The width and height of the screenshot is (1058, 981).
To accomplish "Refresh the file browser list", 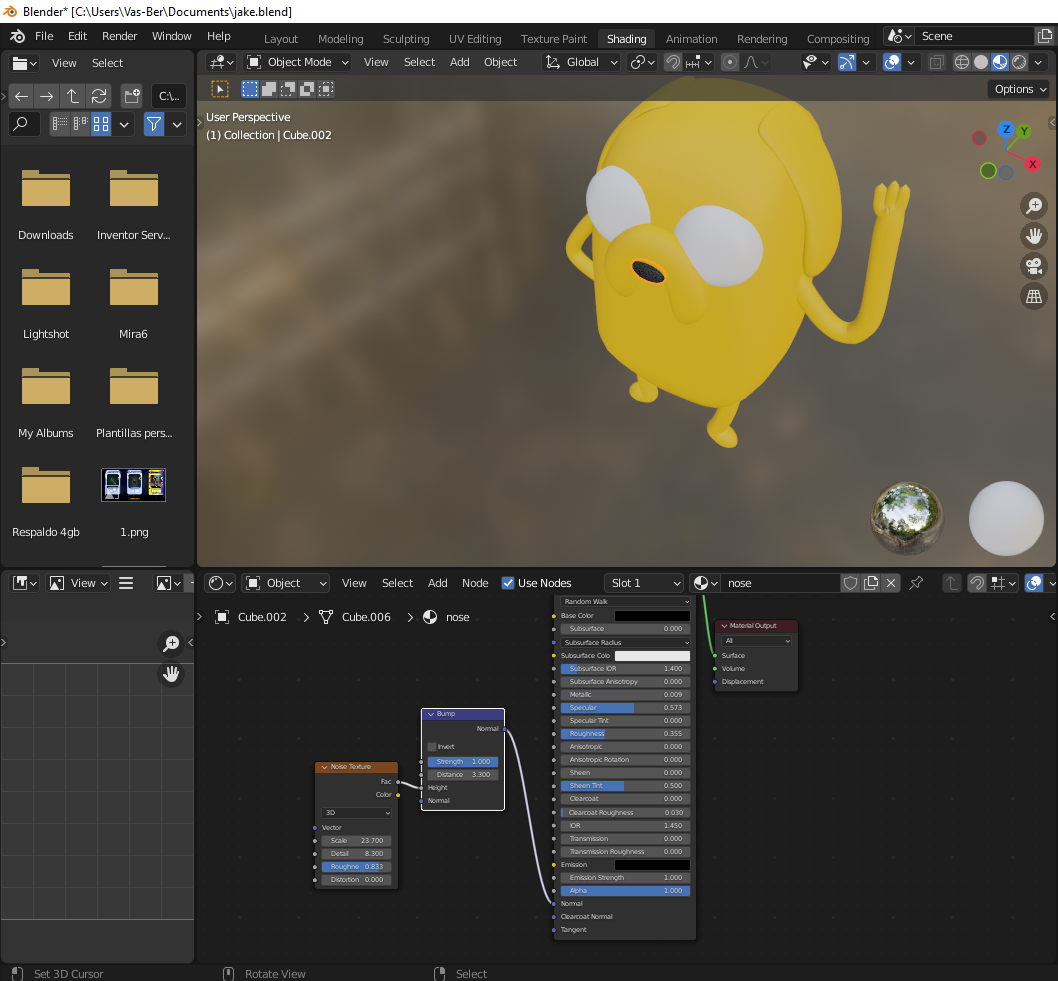I will [99, 96].
